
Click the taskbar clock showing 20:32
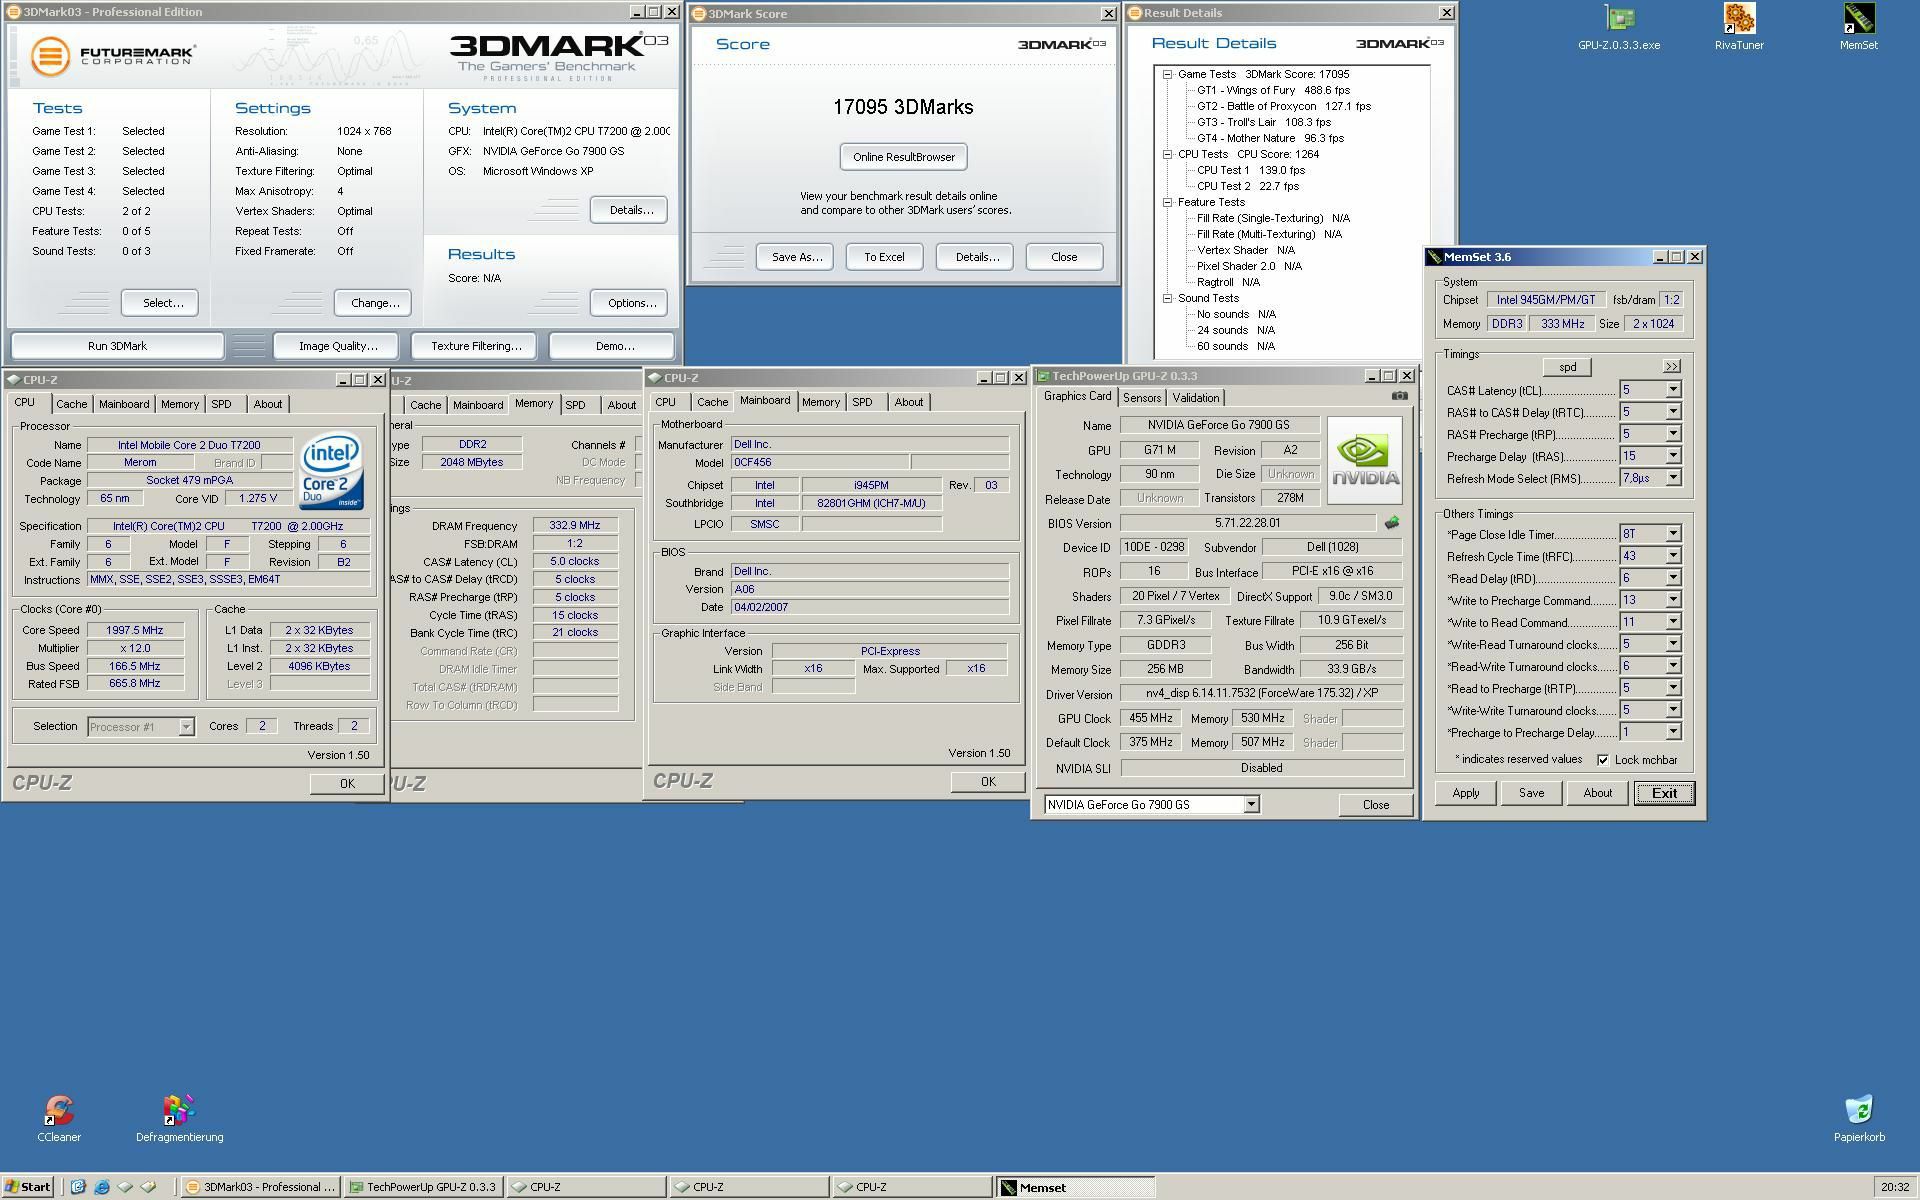point(1894,1187)
